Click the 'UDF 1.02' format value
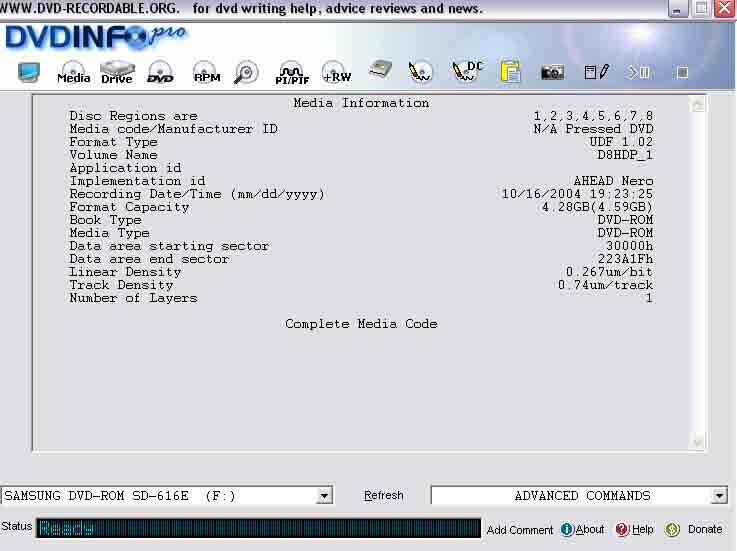737x551 pixels. pyautogui.click(x=621, y=142)
